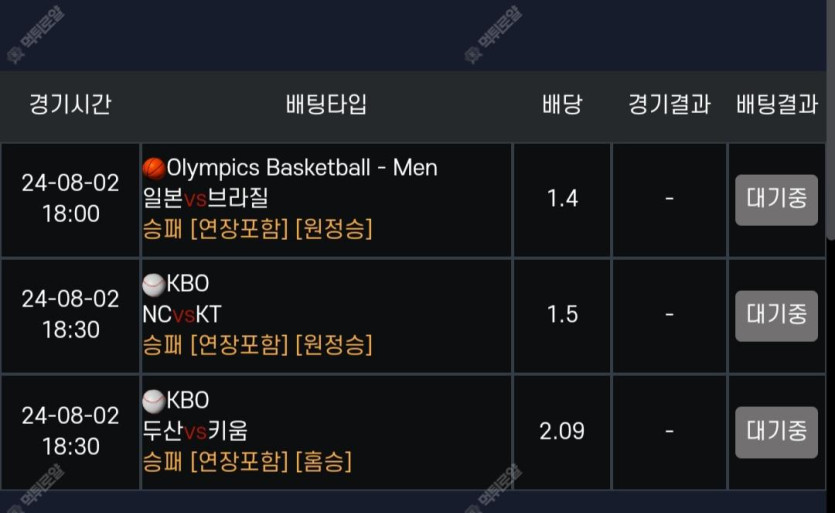The height and width of the screenshot is (513, 835).
Task: Click the 승패 [연장포함] [홈승] bet label
Action: tap(247, 461)
